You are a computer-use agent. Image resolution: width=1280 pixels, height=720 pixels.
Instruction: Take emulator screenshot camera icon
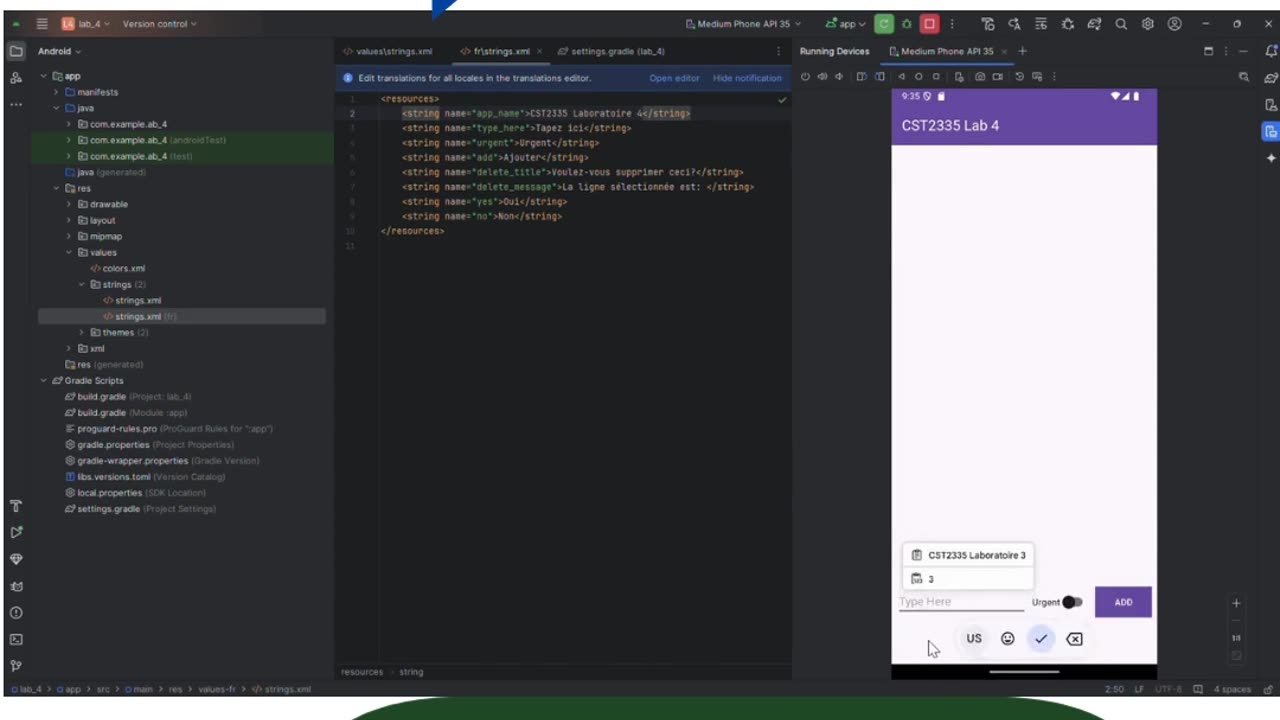click(980, 77)
